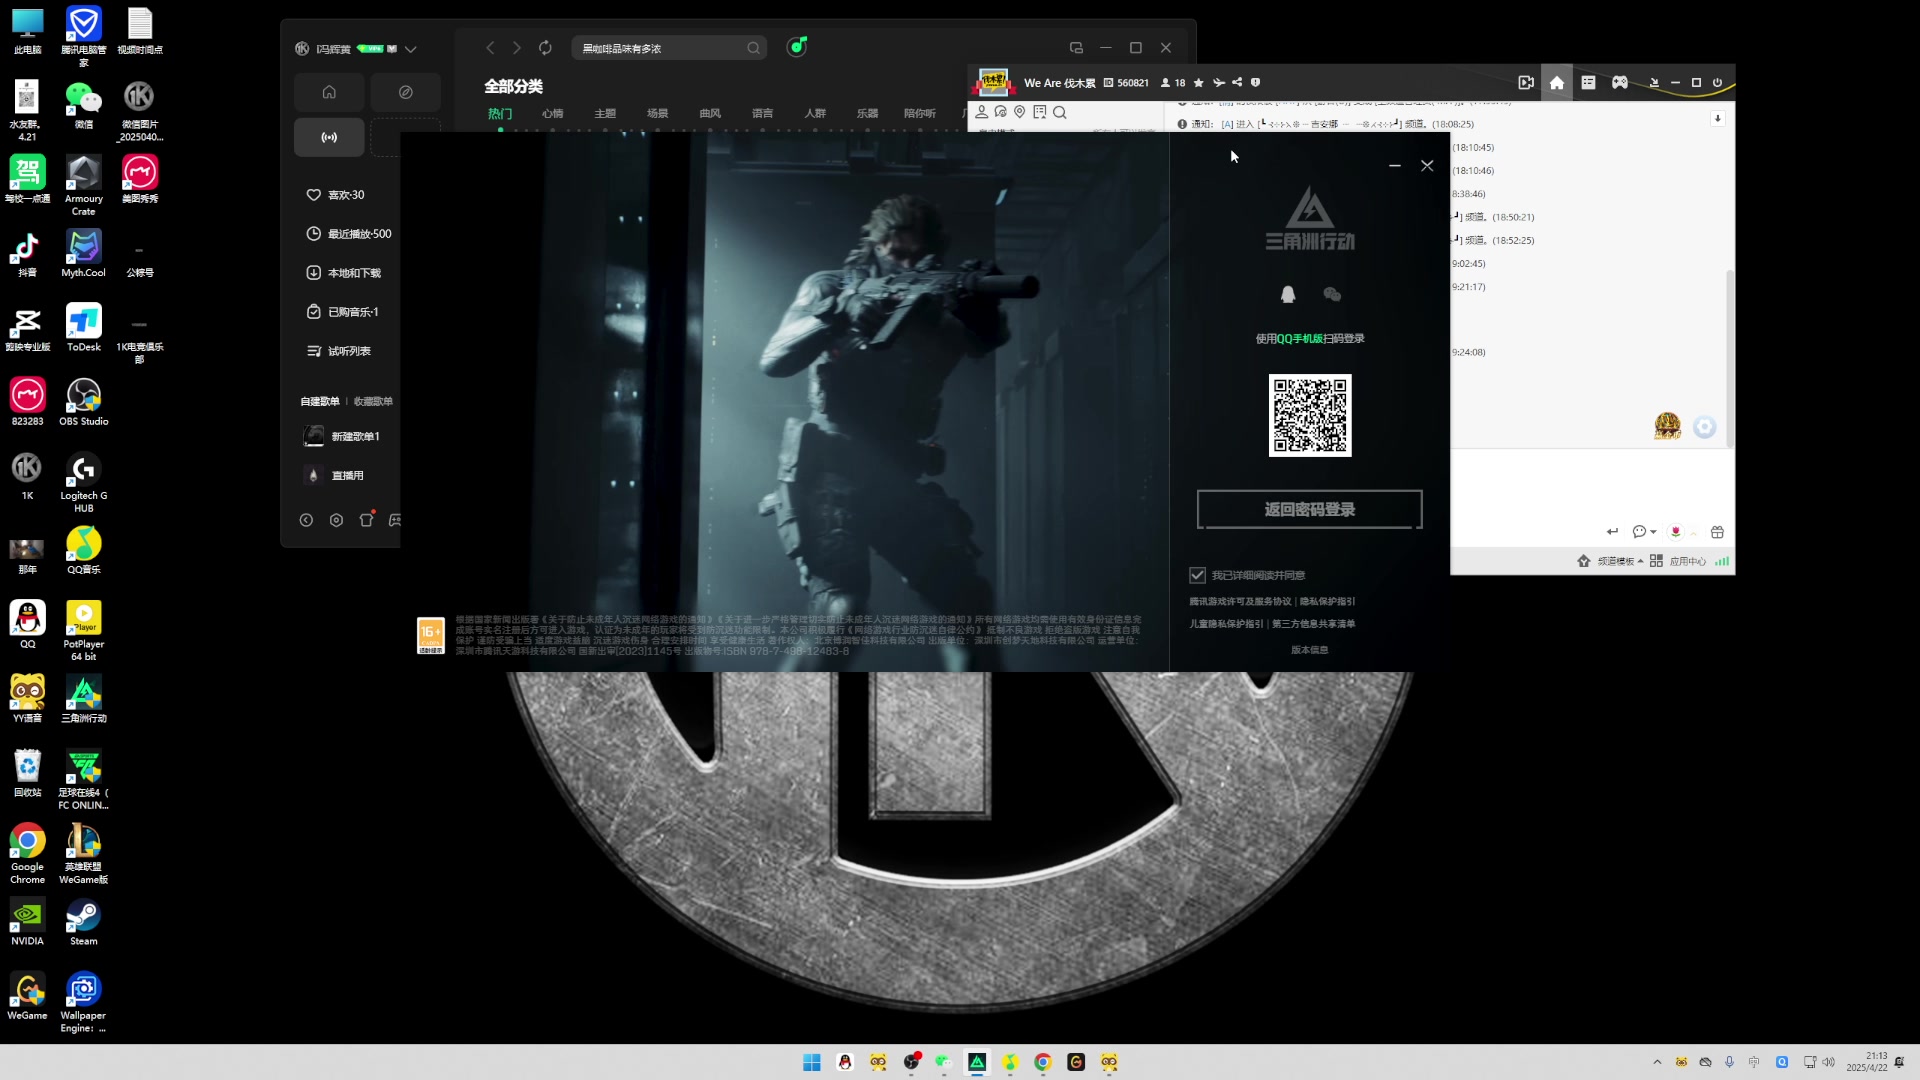Click the Windows Start button on taskbar

[x=812, y=1062]
